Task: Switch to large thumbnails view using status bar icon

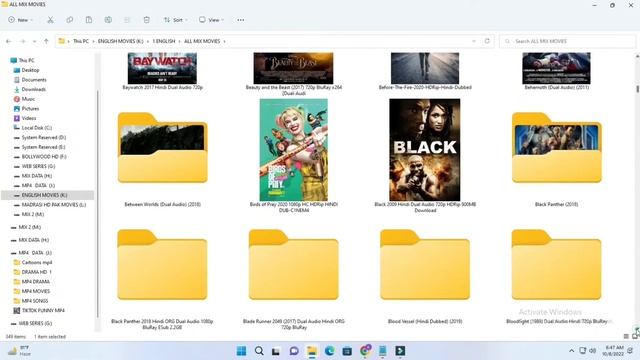Action: point(635,336)
